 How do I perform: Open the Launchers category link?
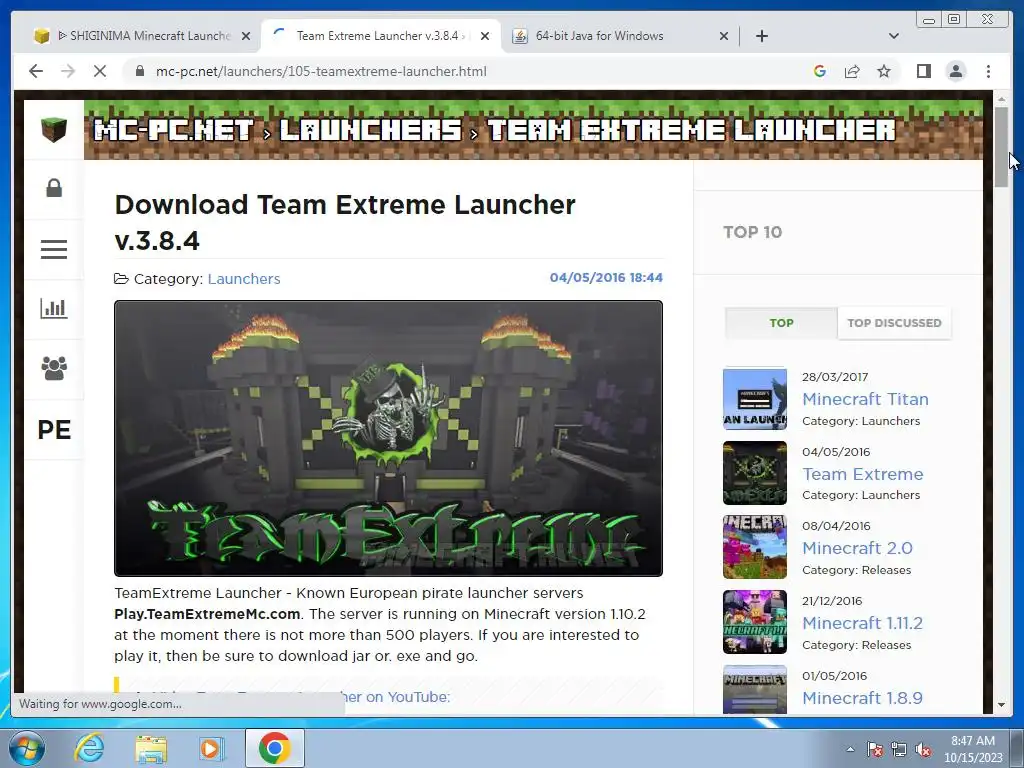(244, 279)
